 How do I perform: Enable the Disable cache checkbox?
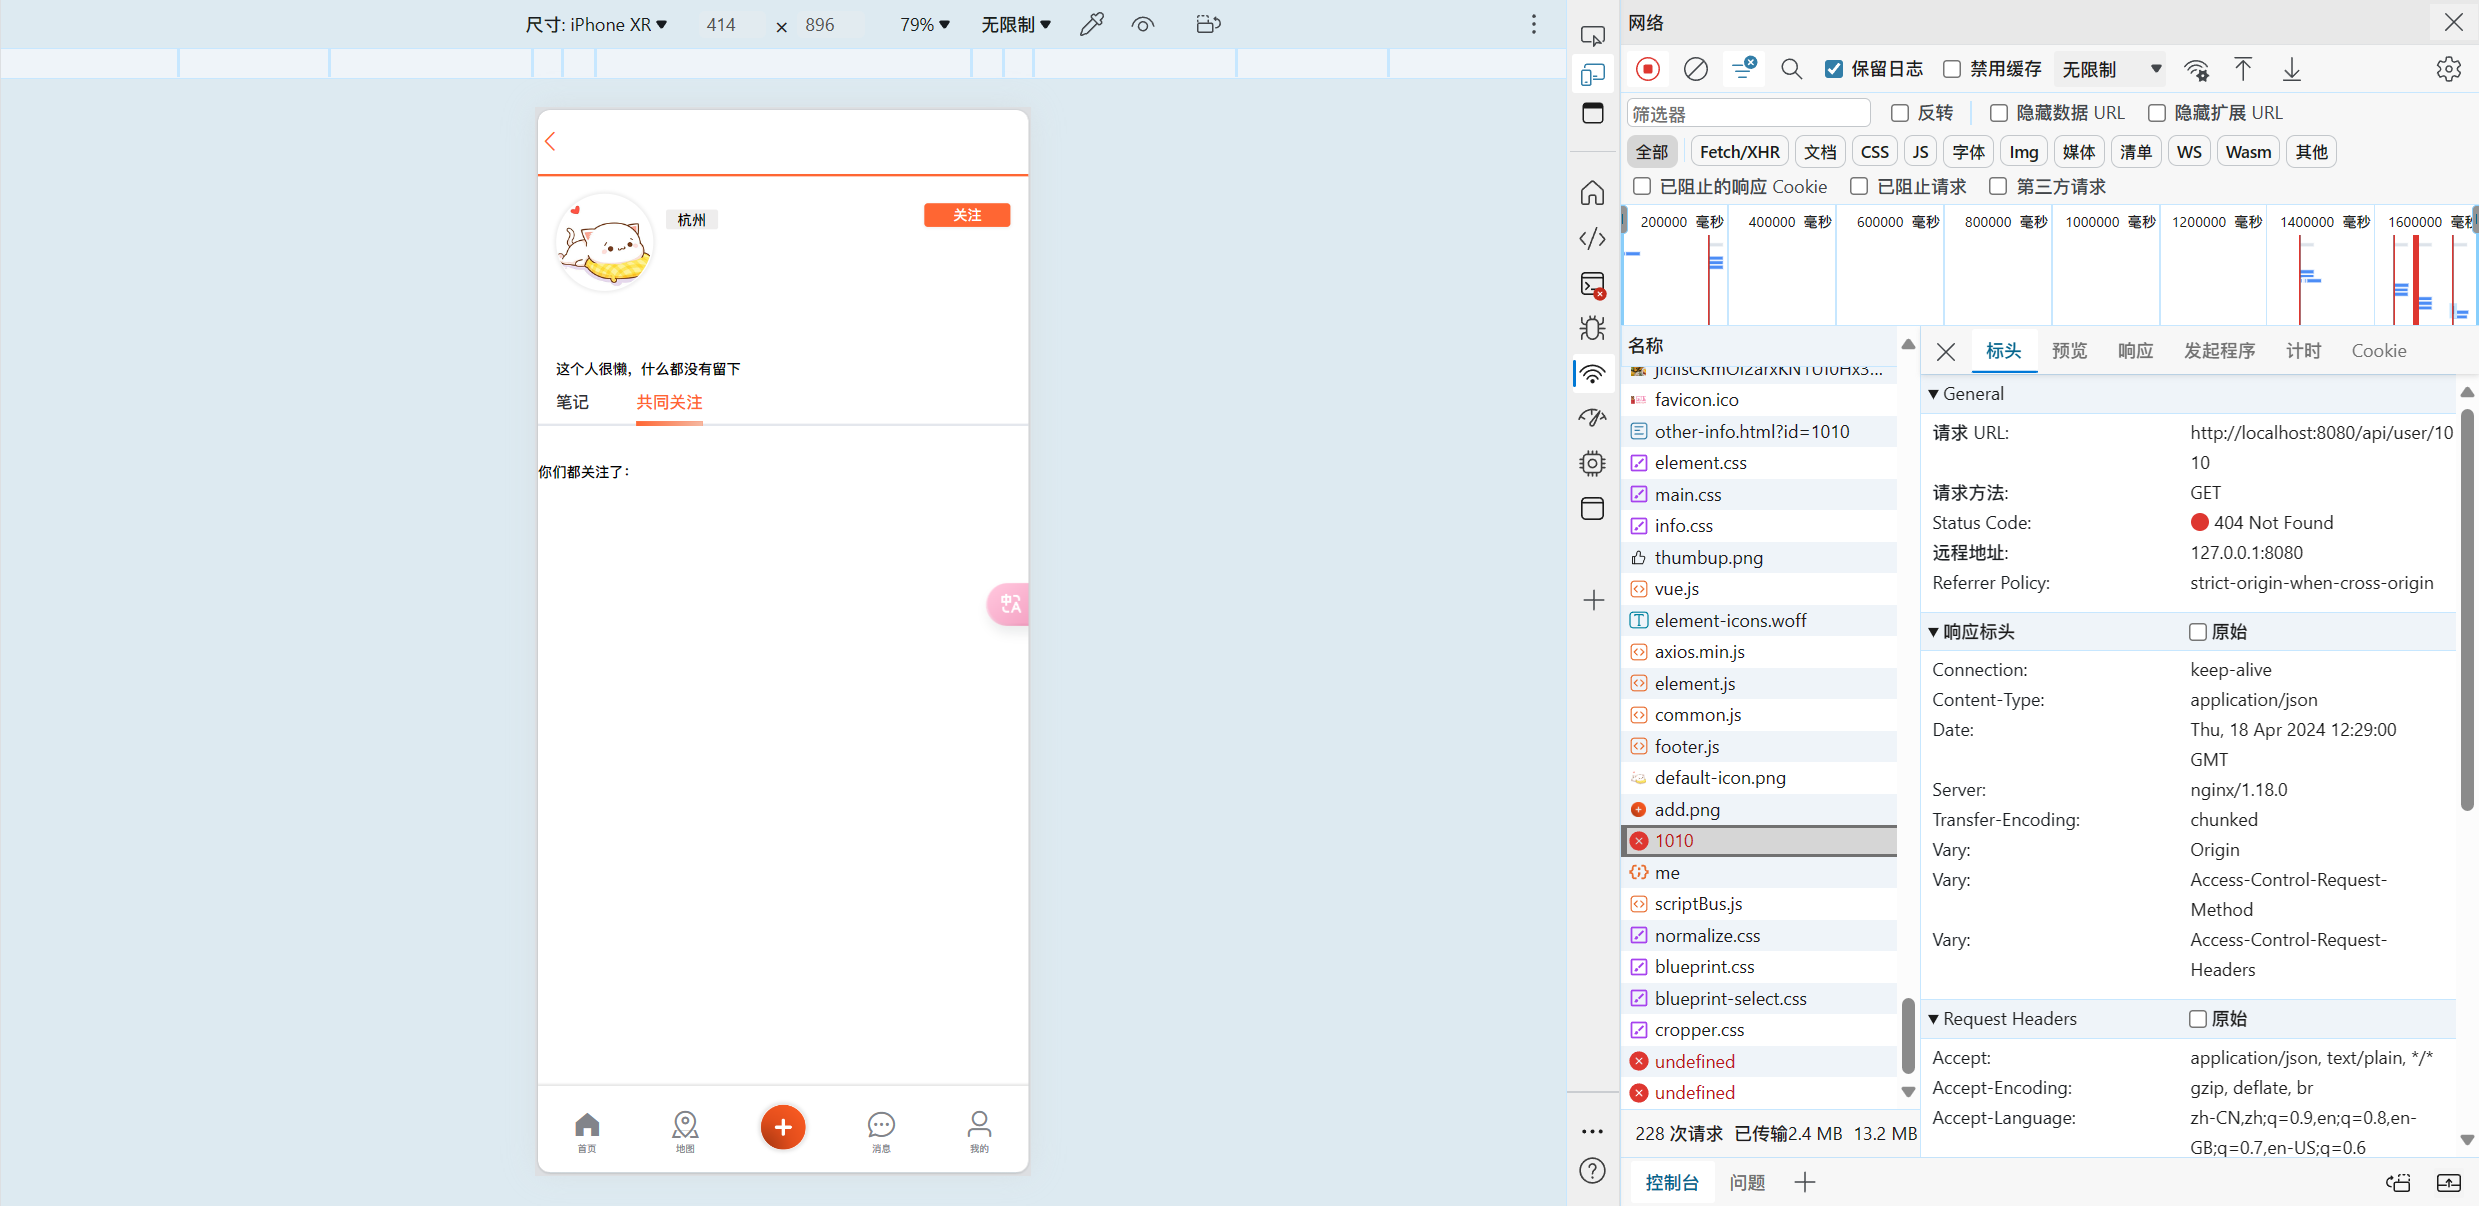(1951, 69)
